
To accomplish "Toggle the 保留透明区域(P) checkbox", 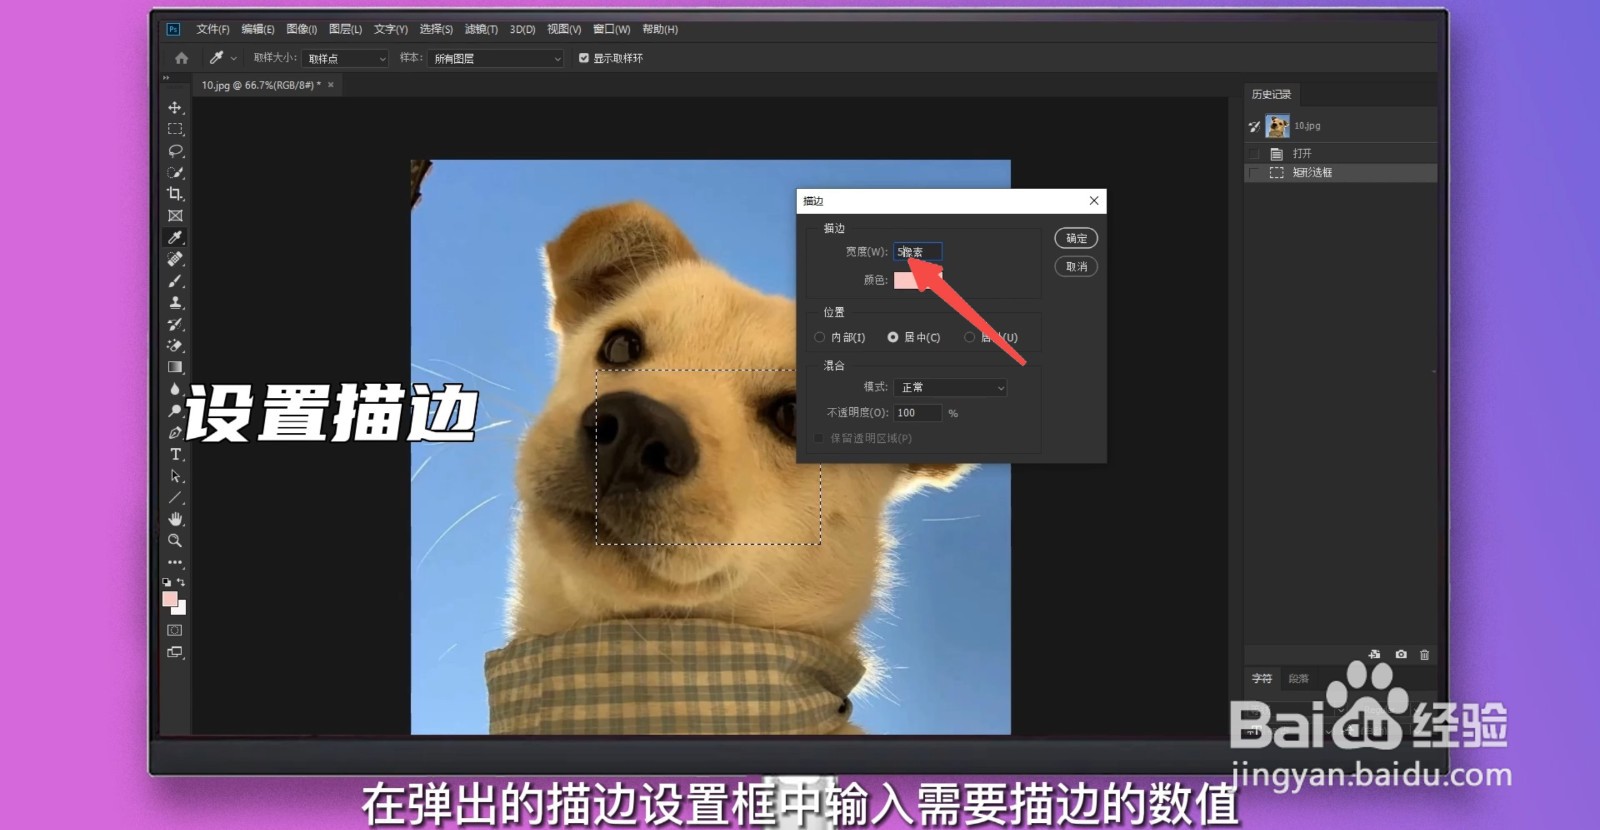I will [x=820, y=438].
